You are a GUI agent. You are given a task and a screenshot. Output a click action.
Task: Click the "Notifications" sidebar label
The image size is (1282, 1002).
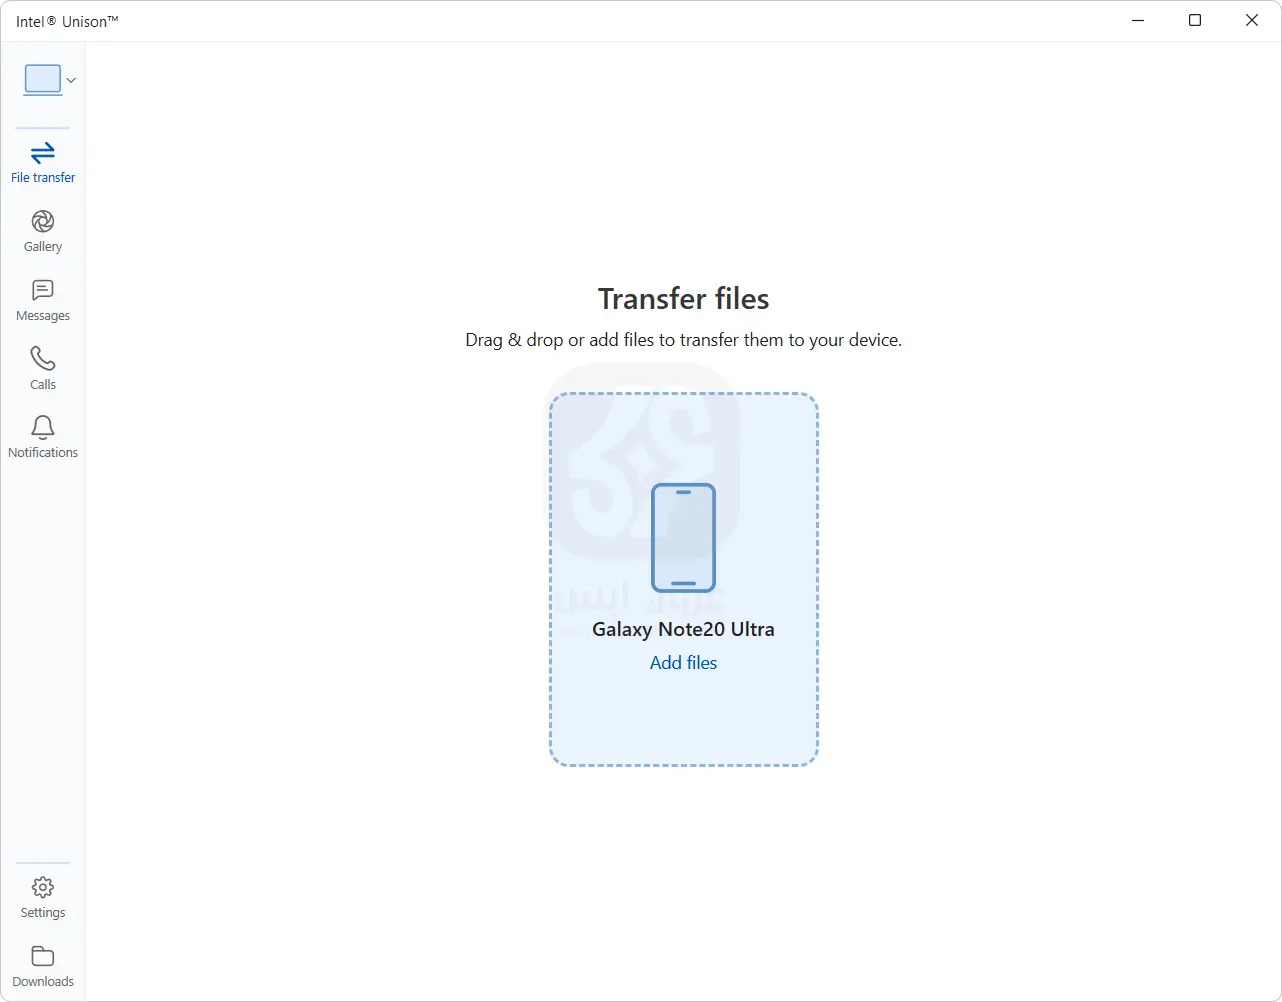pyautogui.click(x=43, y=453)
